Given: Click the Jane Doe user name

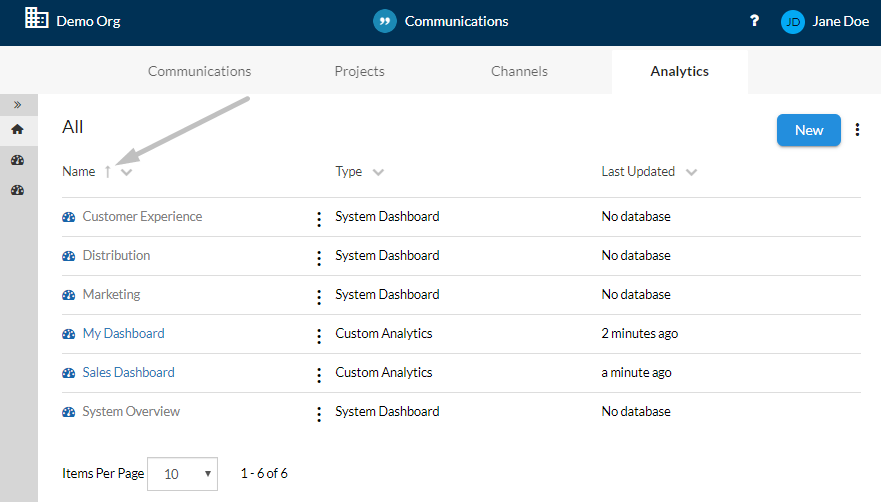Looking at the screenshot, I should click(x=841, y=21).
